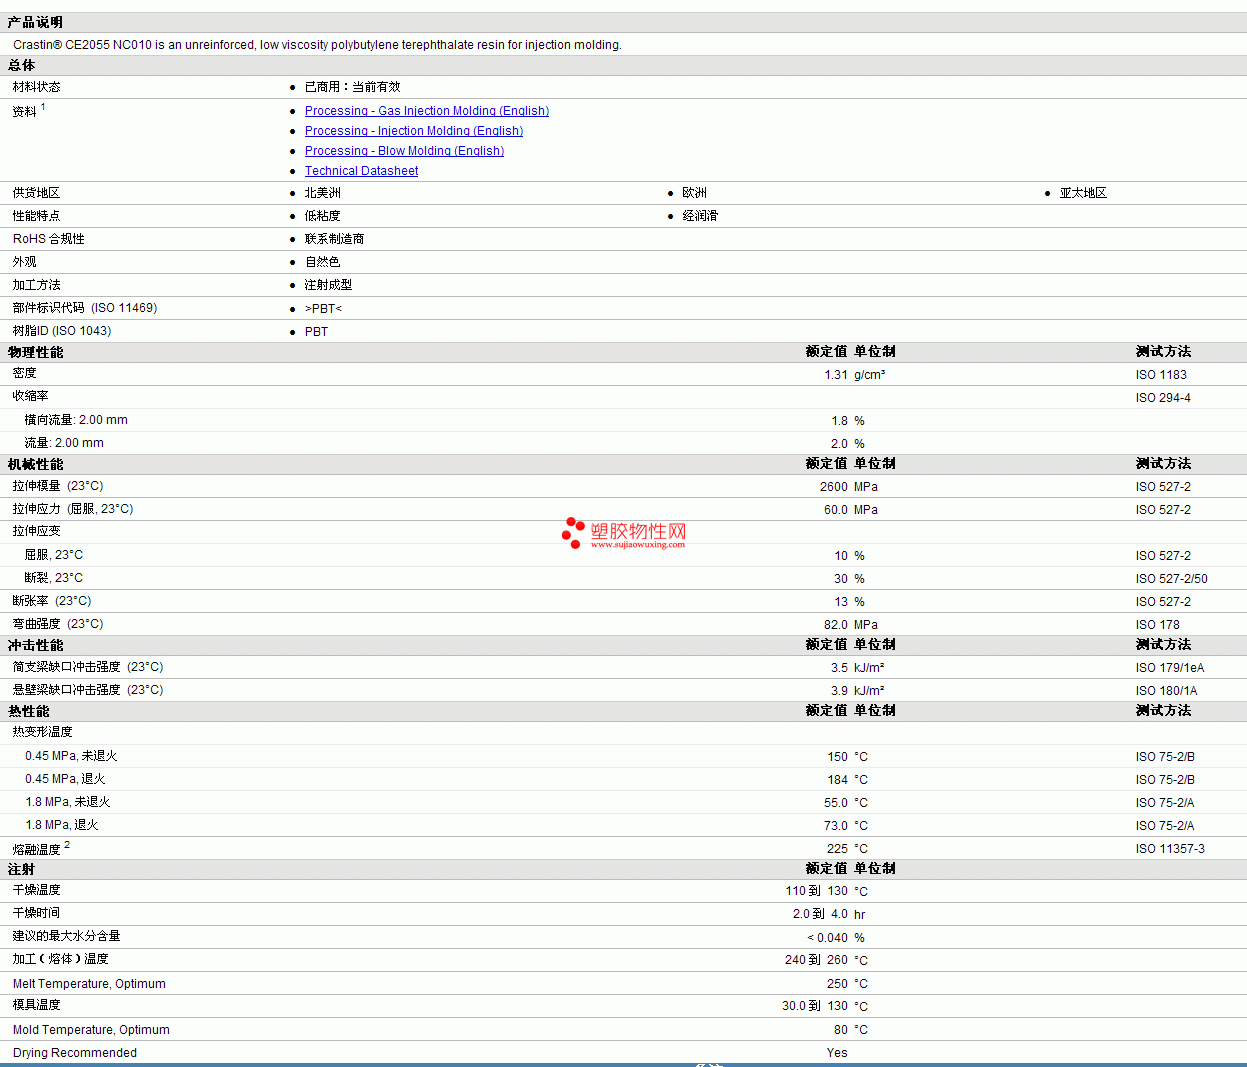This screenshot has height=1067, width=1247.
Task: Select the 自然色 appearance value
Action: coord(322,262)
